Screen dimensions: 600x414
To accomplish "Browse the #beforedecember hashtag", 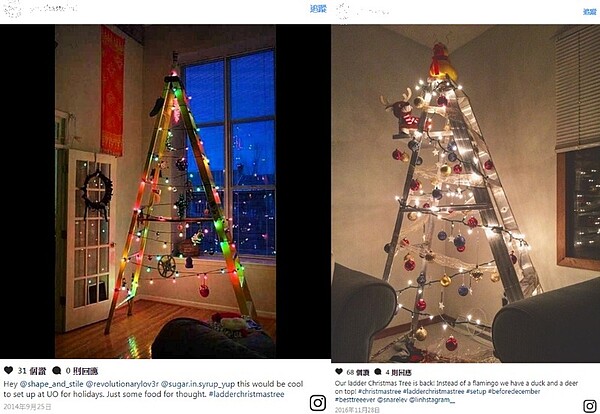I will [x=514, y=391].
